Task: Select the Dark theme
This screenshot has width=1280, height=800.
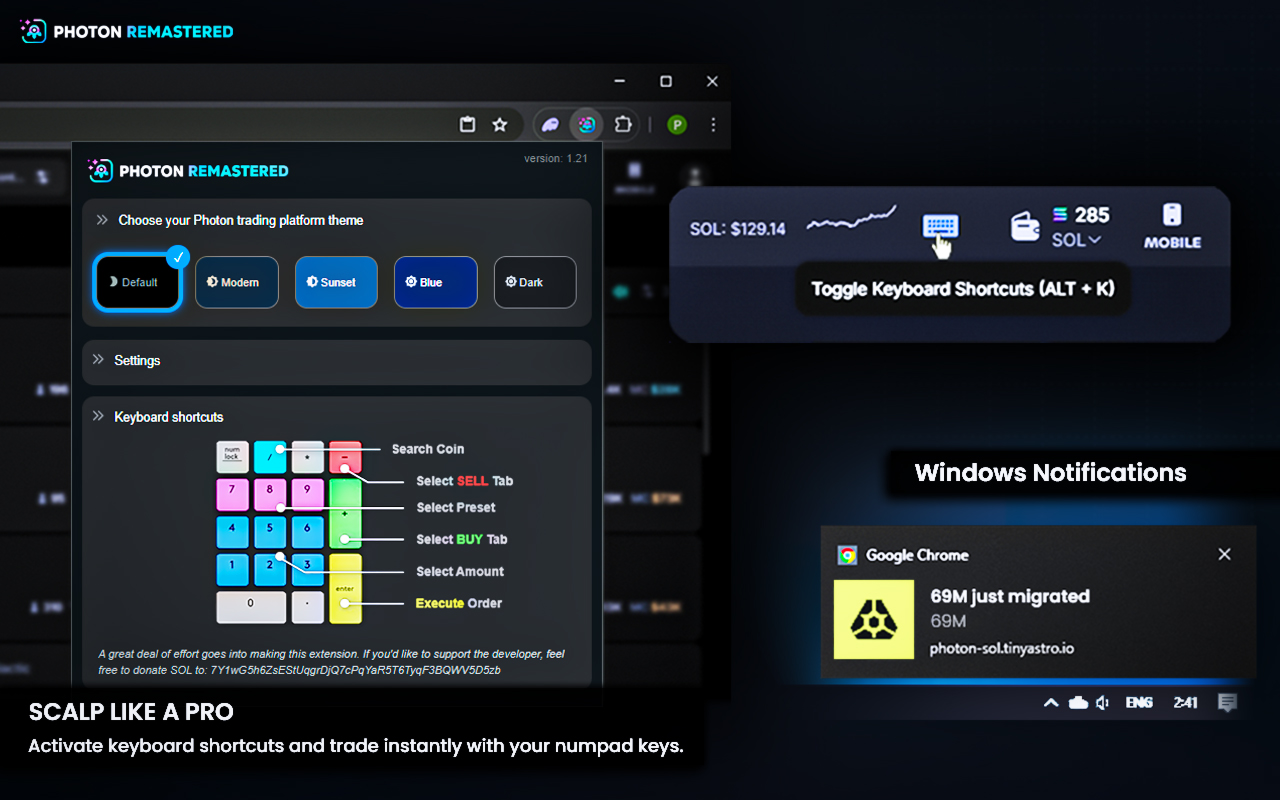Action: (535, 282)
